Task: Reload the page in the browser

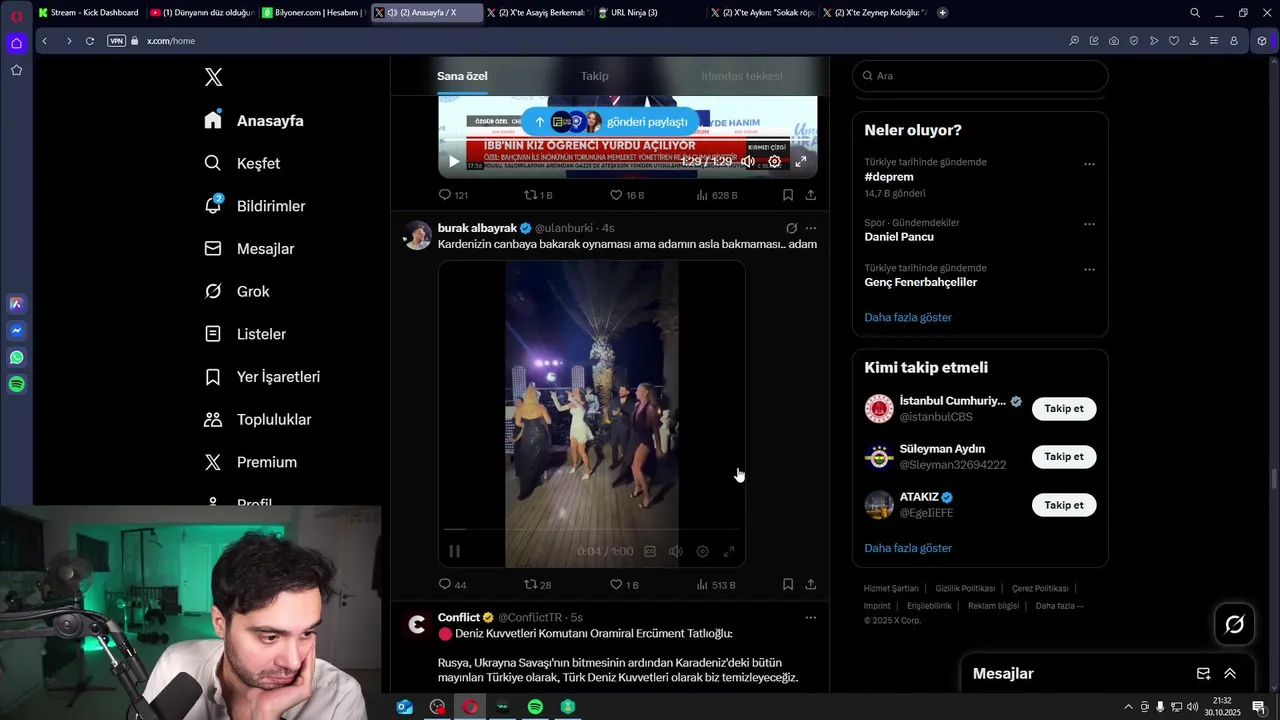Action: pos(90,41)
